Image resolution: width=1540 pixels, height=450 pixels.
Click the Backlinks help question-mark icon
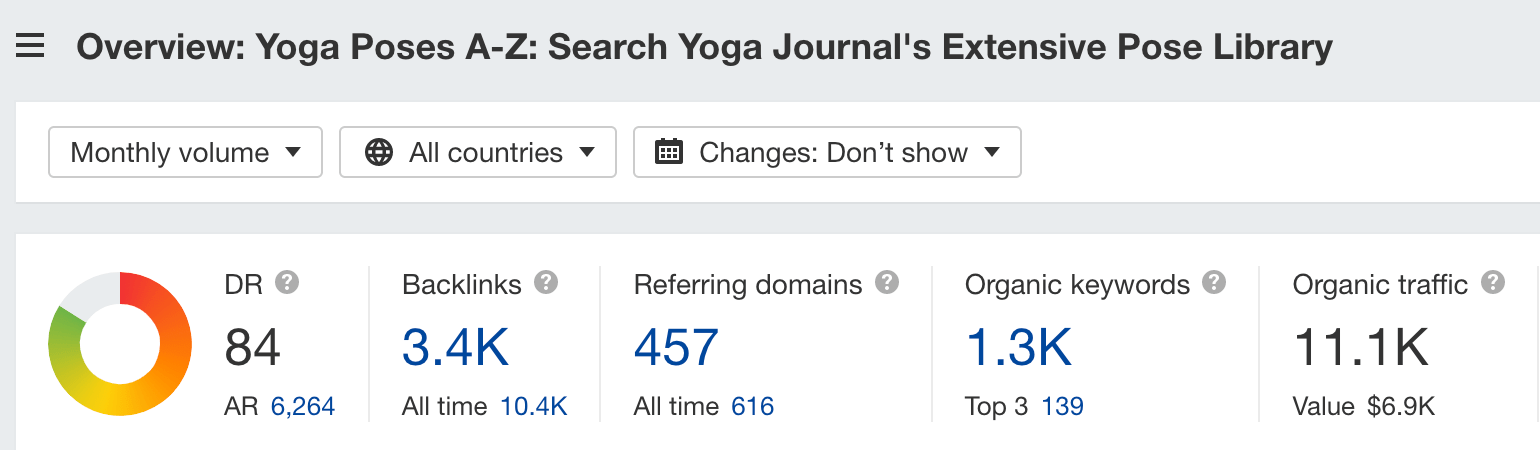(546, 283)
